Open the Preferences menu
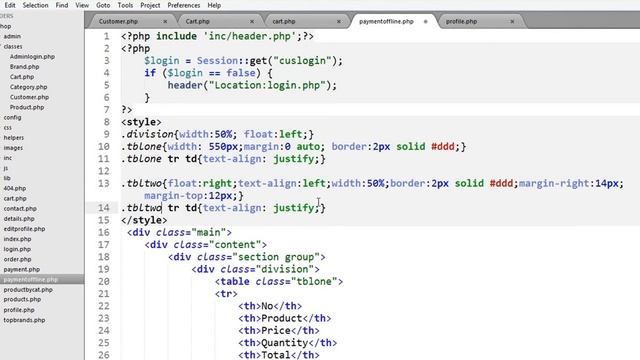 pos(184,5)
